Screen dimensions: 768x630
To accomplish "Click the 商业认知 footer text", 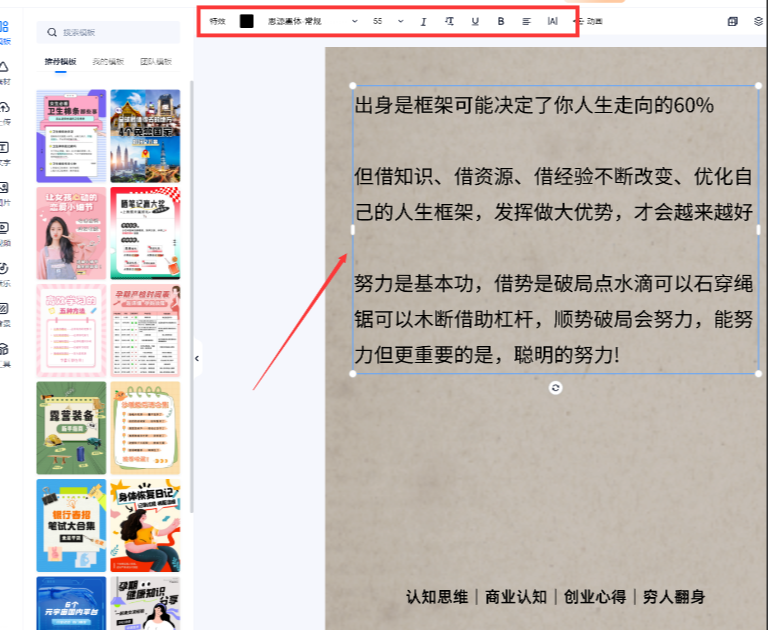I will tap(516, 597).
